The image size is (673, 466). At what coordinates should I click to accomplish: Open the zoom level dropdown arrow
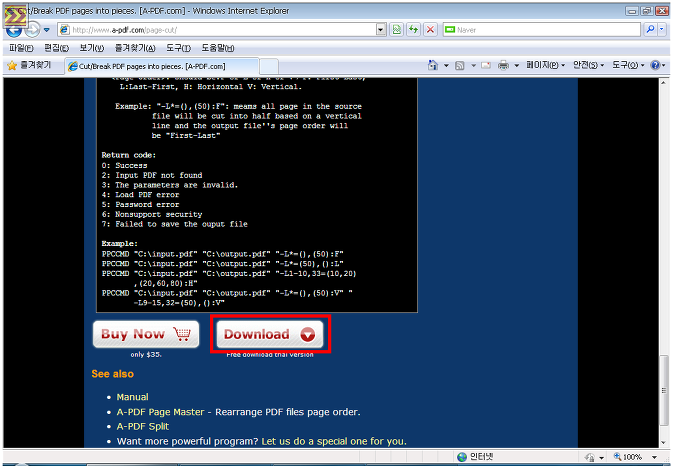[x=654, y=457]
